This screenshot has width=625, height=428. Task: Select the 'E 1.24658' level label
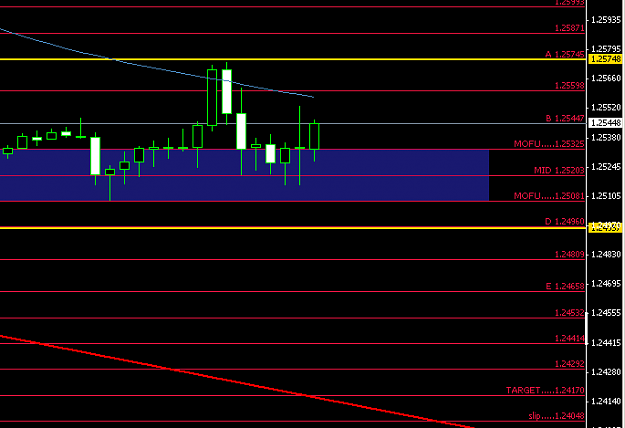coord(565,286)
